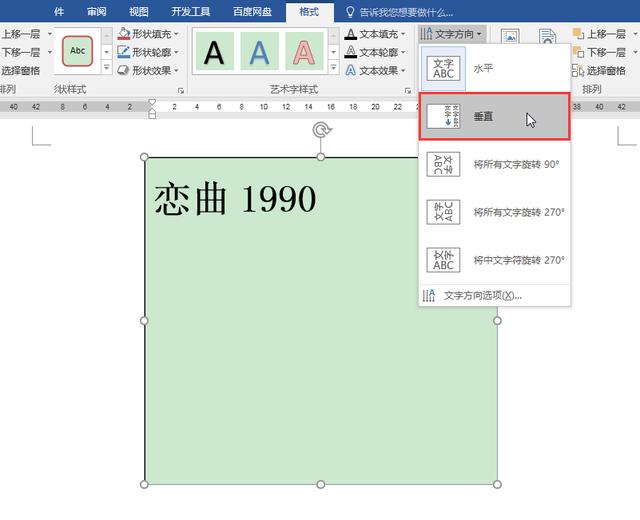Click the 恋曲 1990 text

tap(235, 199)
